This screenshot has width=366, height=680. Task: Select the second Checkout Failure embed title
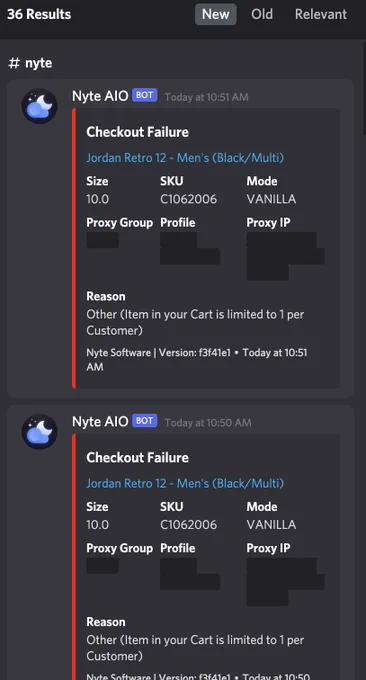(137, 458)
